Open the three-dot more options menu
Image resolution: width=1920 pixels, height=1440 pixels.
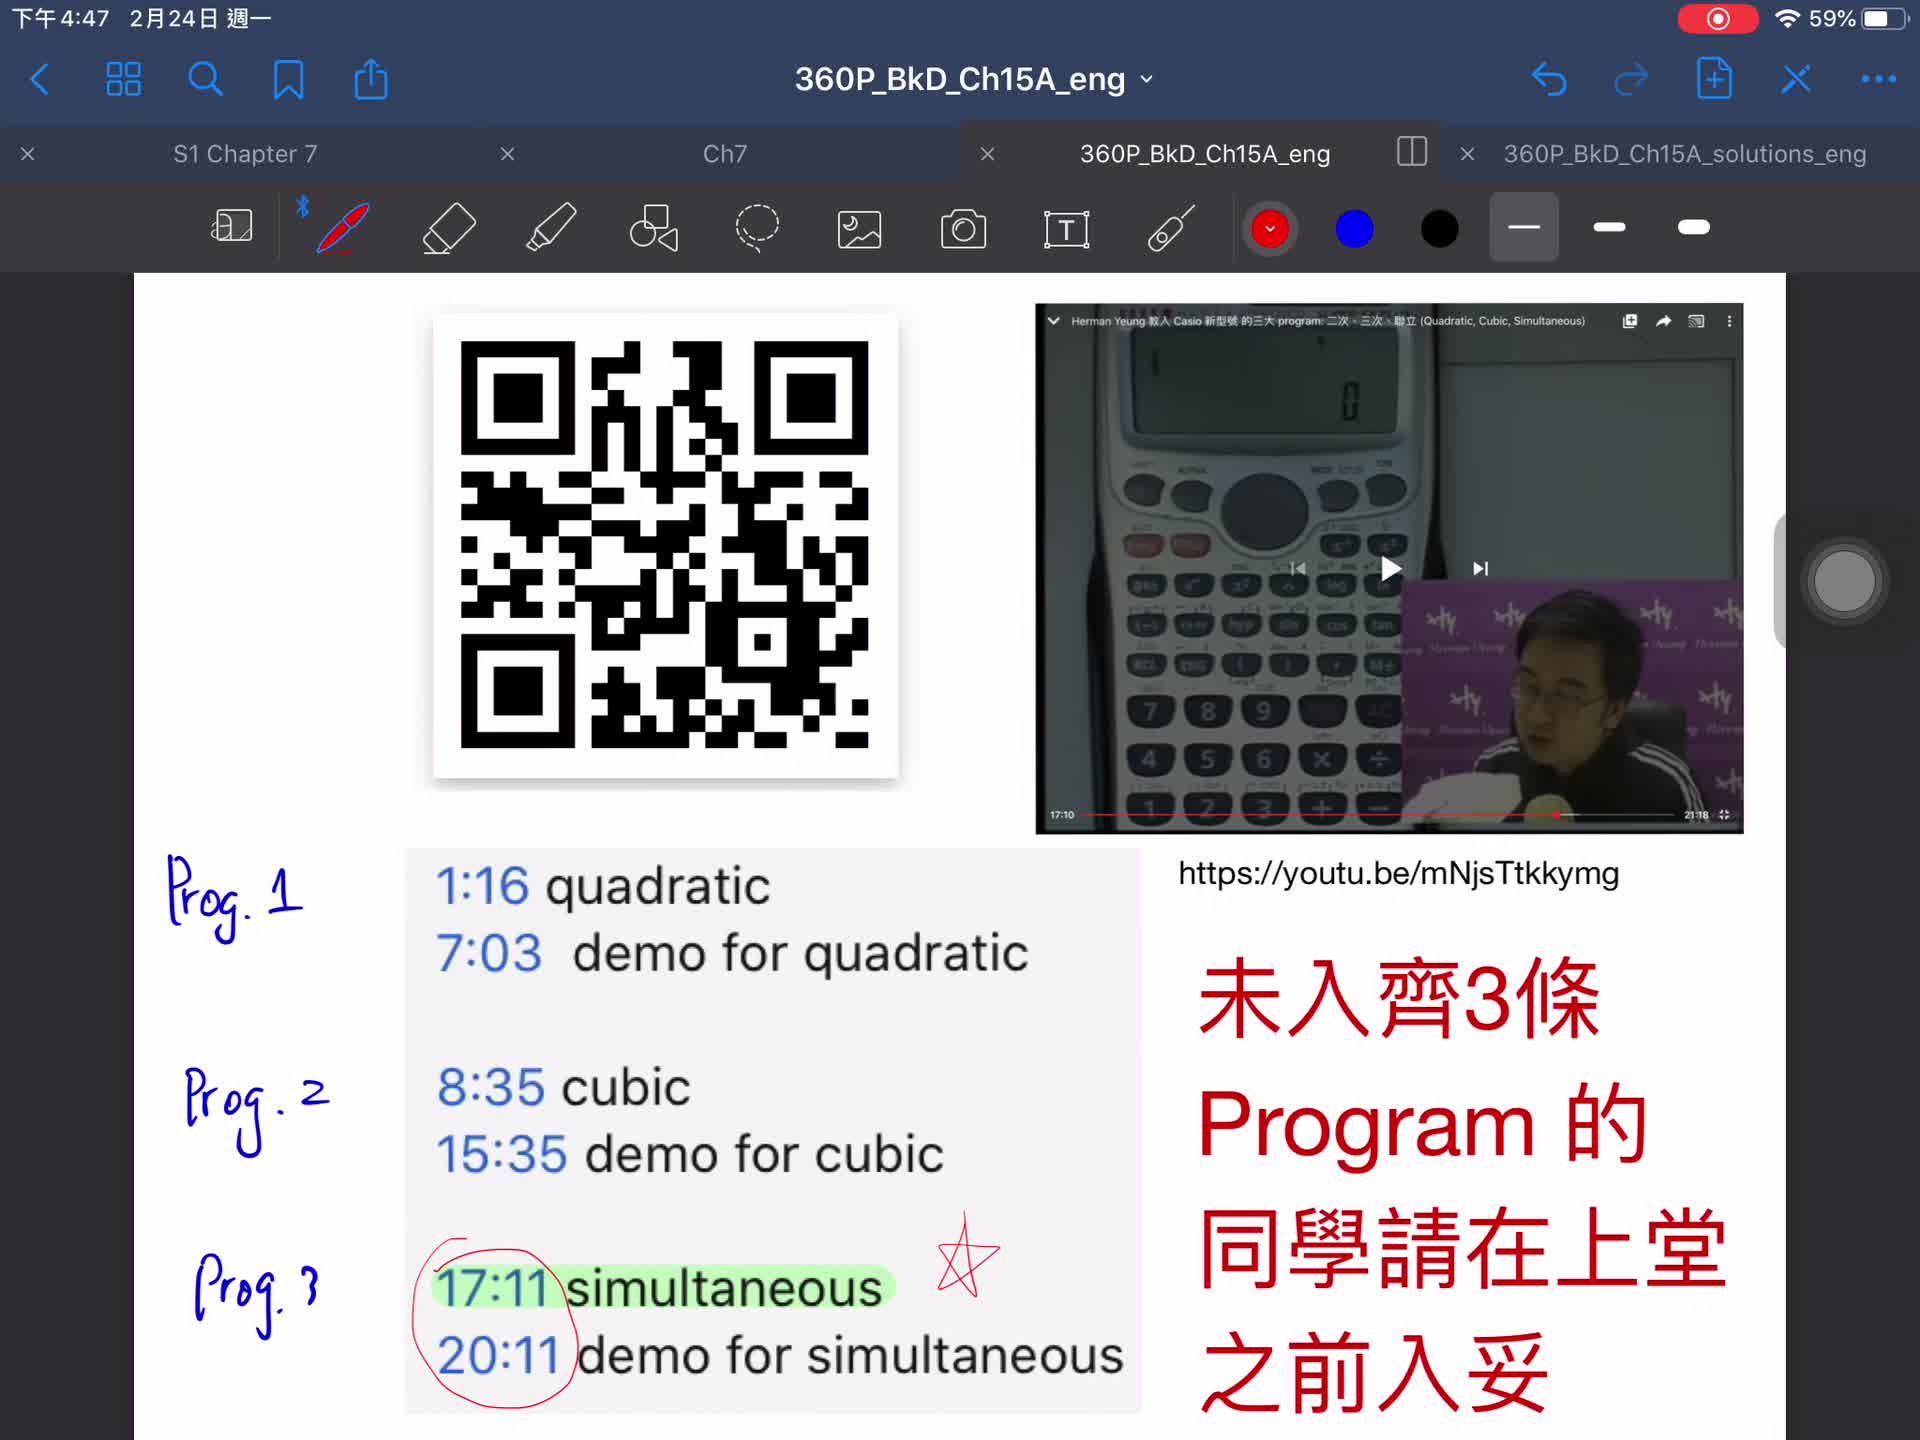coord(1878,79)
